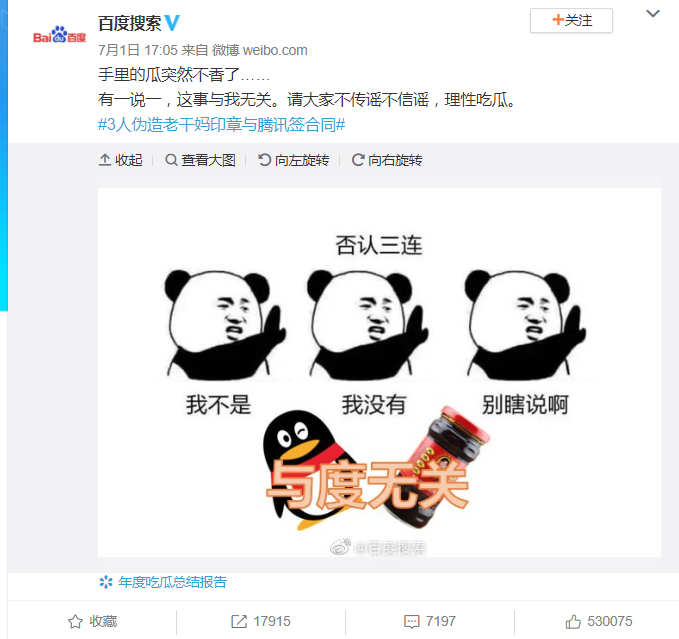Click the magnifier 查看大图 icon
This screenshot has height=639, width=679.
[171, 160]
